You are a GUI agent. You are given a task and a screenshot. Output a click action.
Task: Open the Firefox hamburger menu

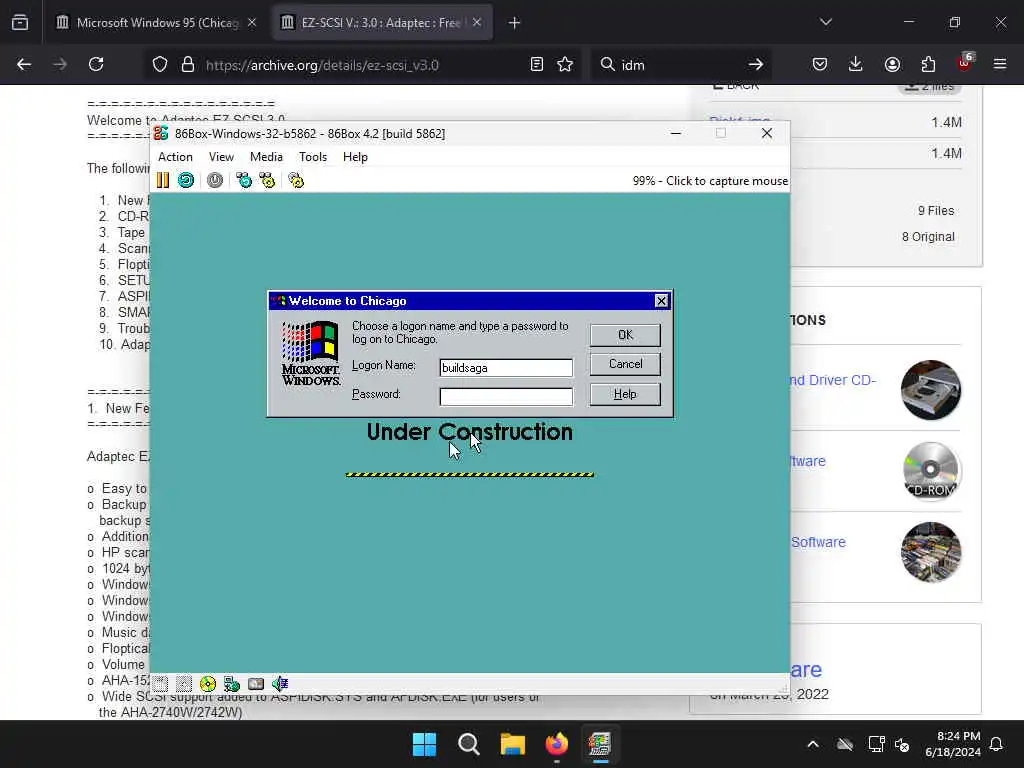pos(1000,64)
